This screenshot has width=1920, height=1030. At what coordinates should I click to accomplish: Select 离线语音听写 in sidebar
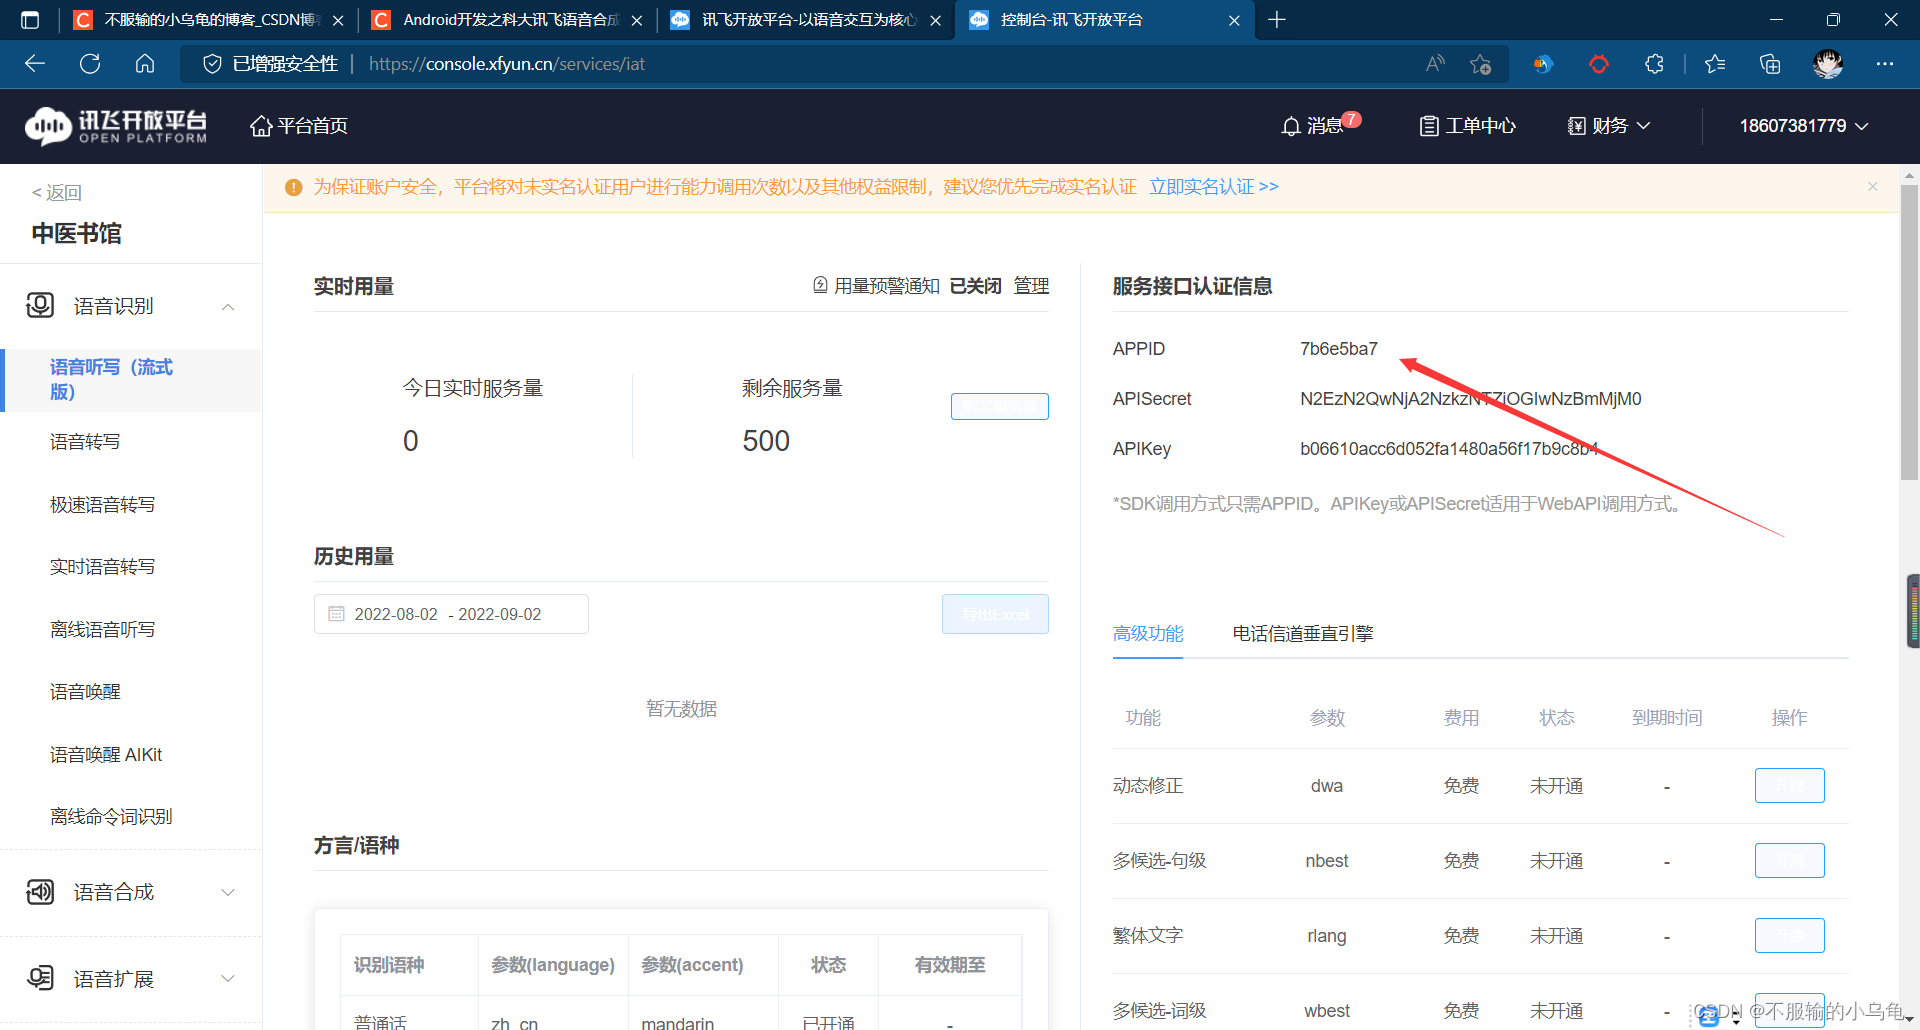(x=102, y=630)
